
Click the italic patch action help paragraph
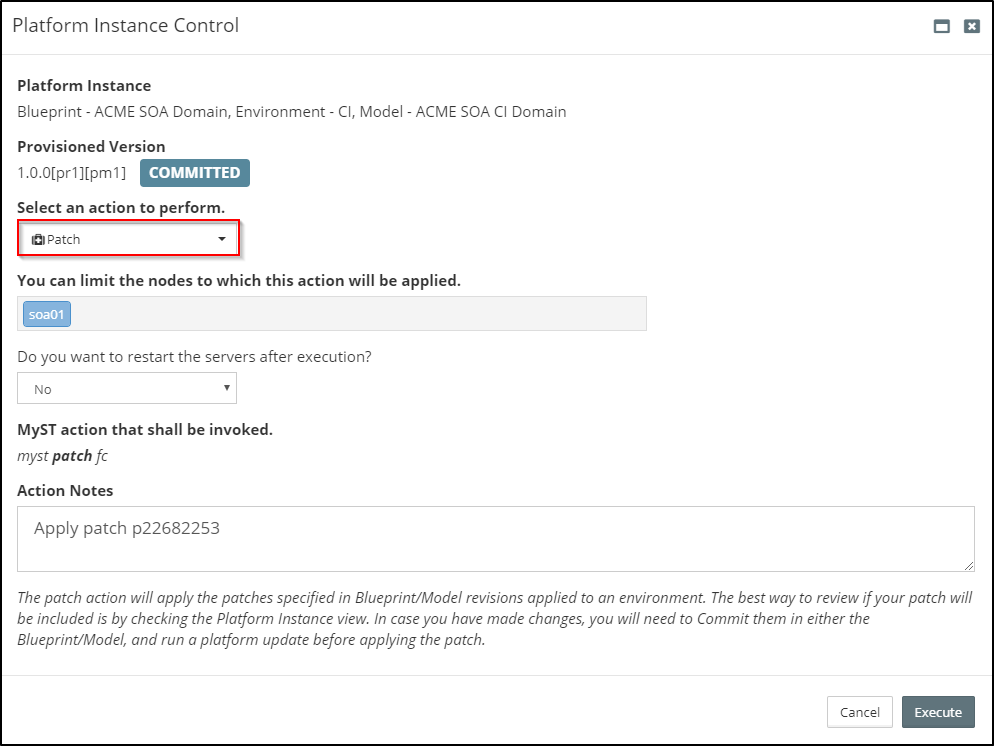(x=495, y=619)
